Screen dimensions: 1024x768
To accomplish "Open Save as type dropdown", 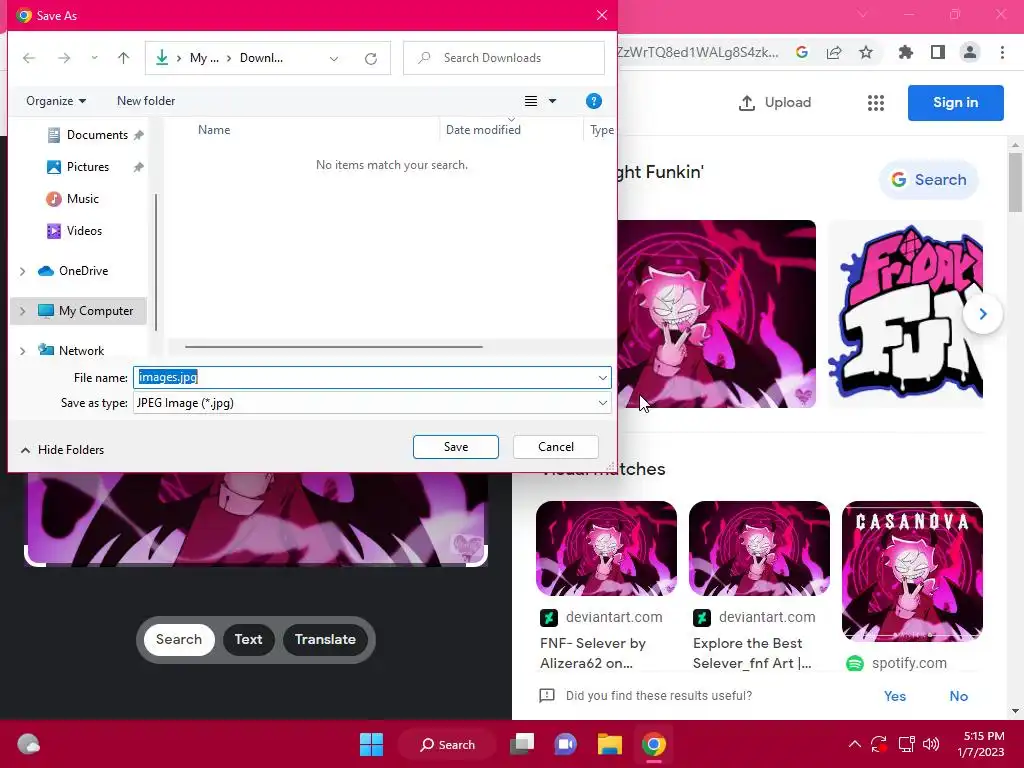I will [x=372, y=403].
